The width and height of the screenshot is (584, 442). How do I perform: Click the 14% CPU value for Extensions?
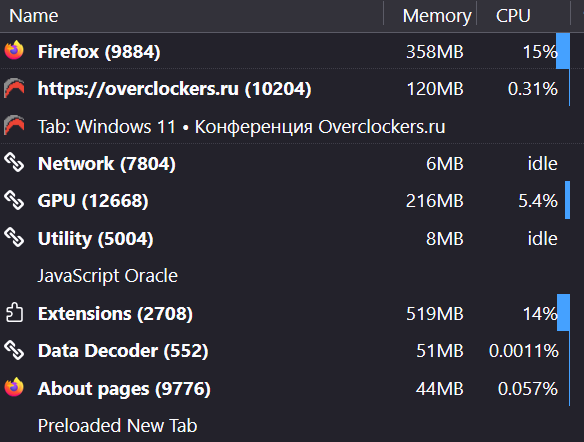pyautogui.click(x=540, y=314)
